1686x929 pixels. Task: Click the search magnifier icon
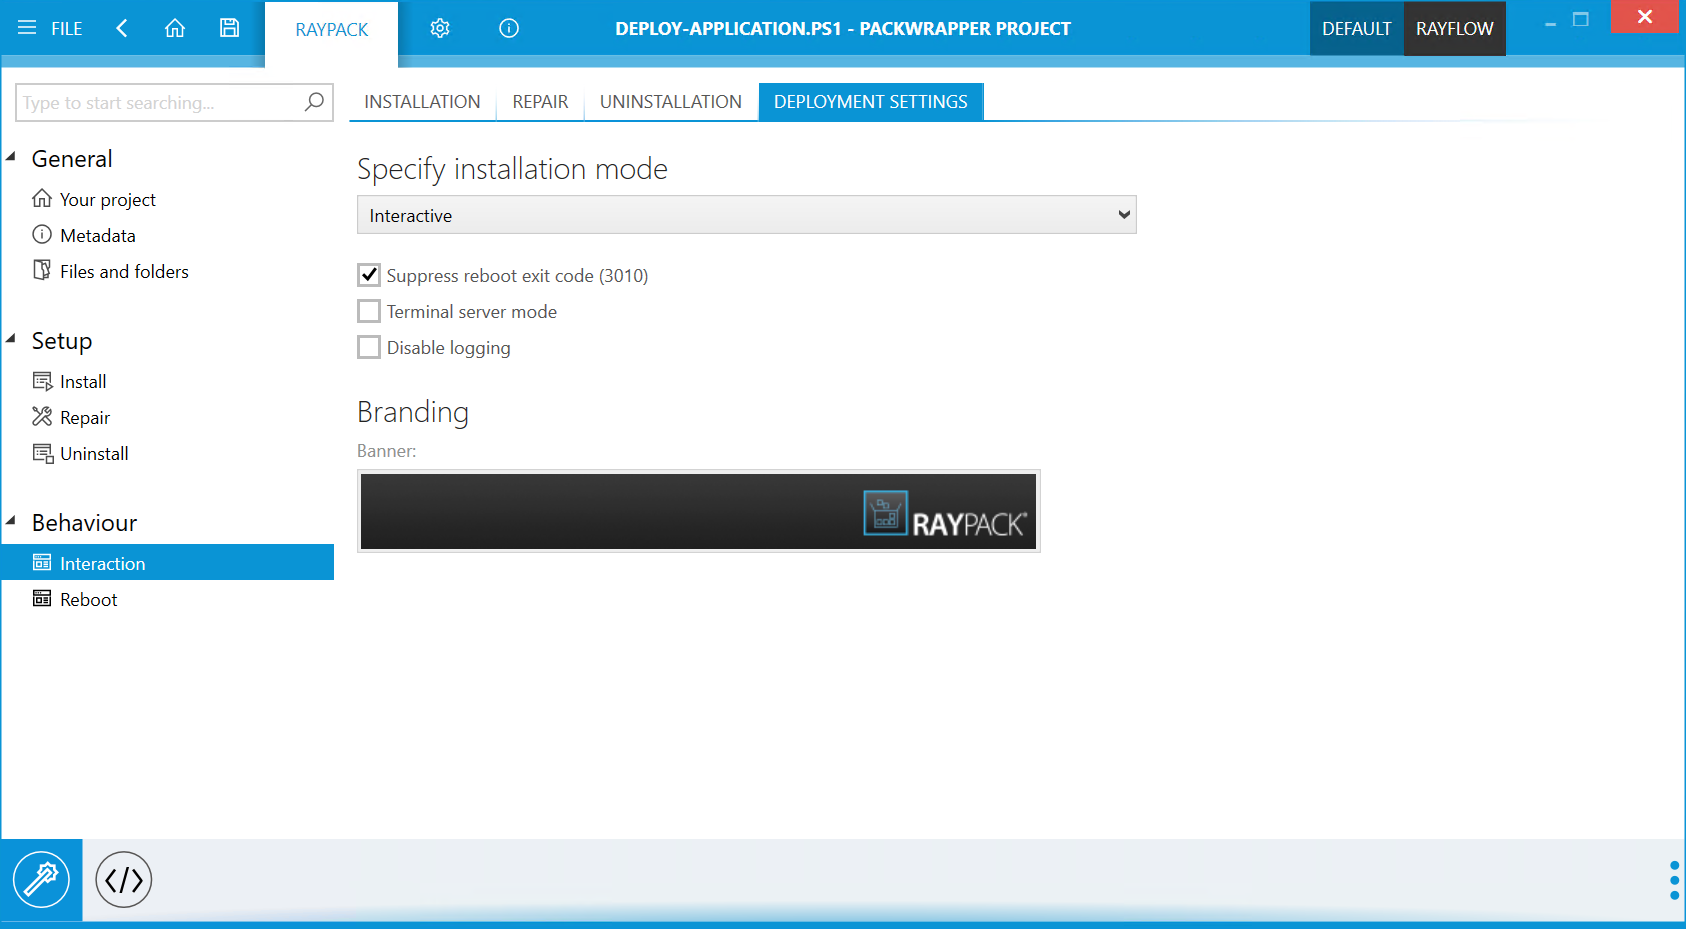(x=313, y=102)
